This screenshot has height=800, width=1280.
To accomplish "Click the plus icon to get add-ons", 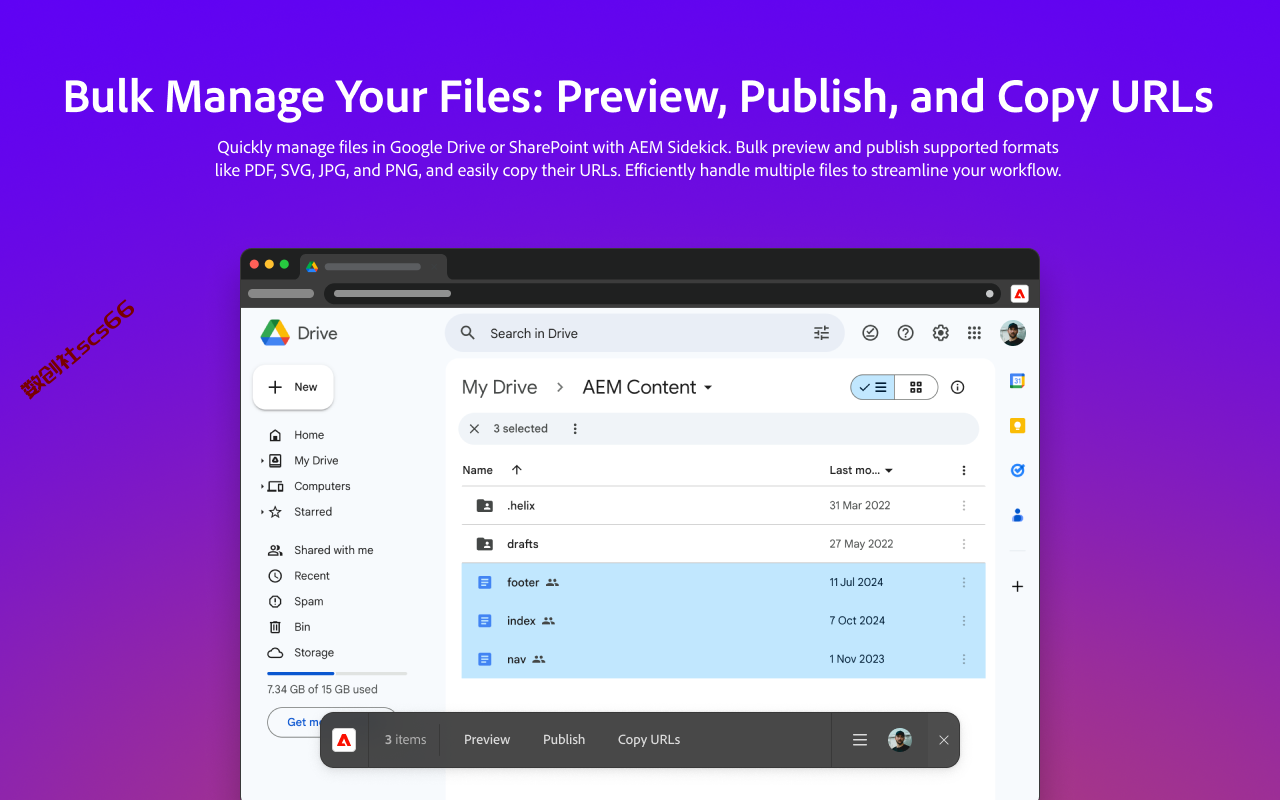I will point(1017,586).
